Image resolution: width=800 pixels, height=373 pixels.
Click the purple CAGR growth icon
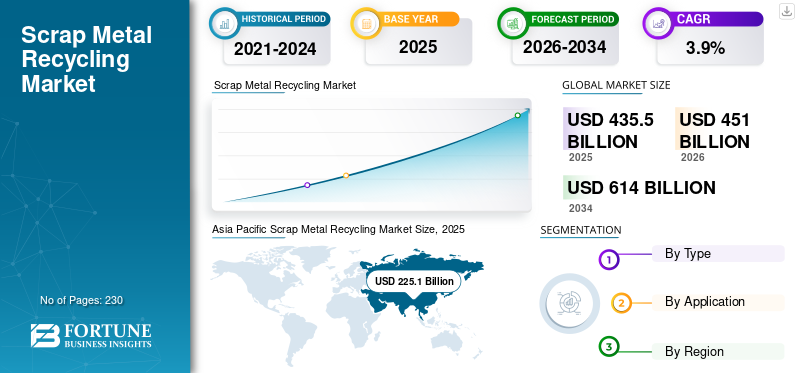[658, 22]
